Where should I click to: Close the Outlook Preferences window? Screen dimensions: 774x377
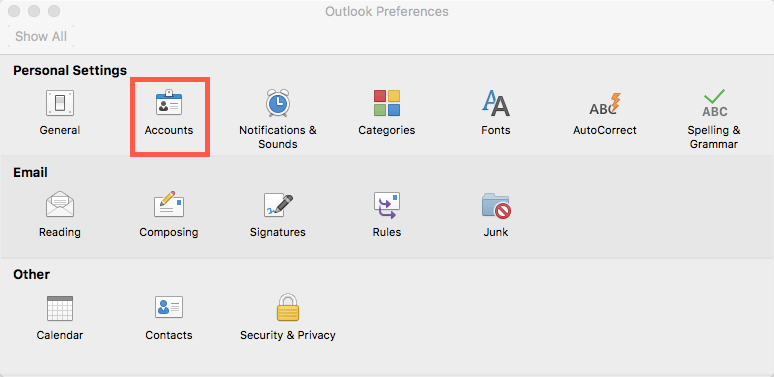point(15,11)
